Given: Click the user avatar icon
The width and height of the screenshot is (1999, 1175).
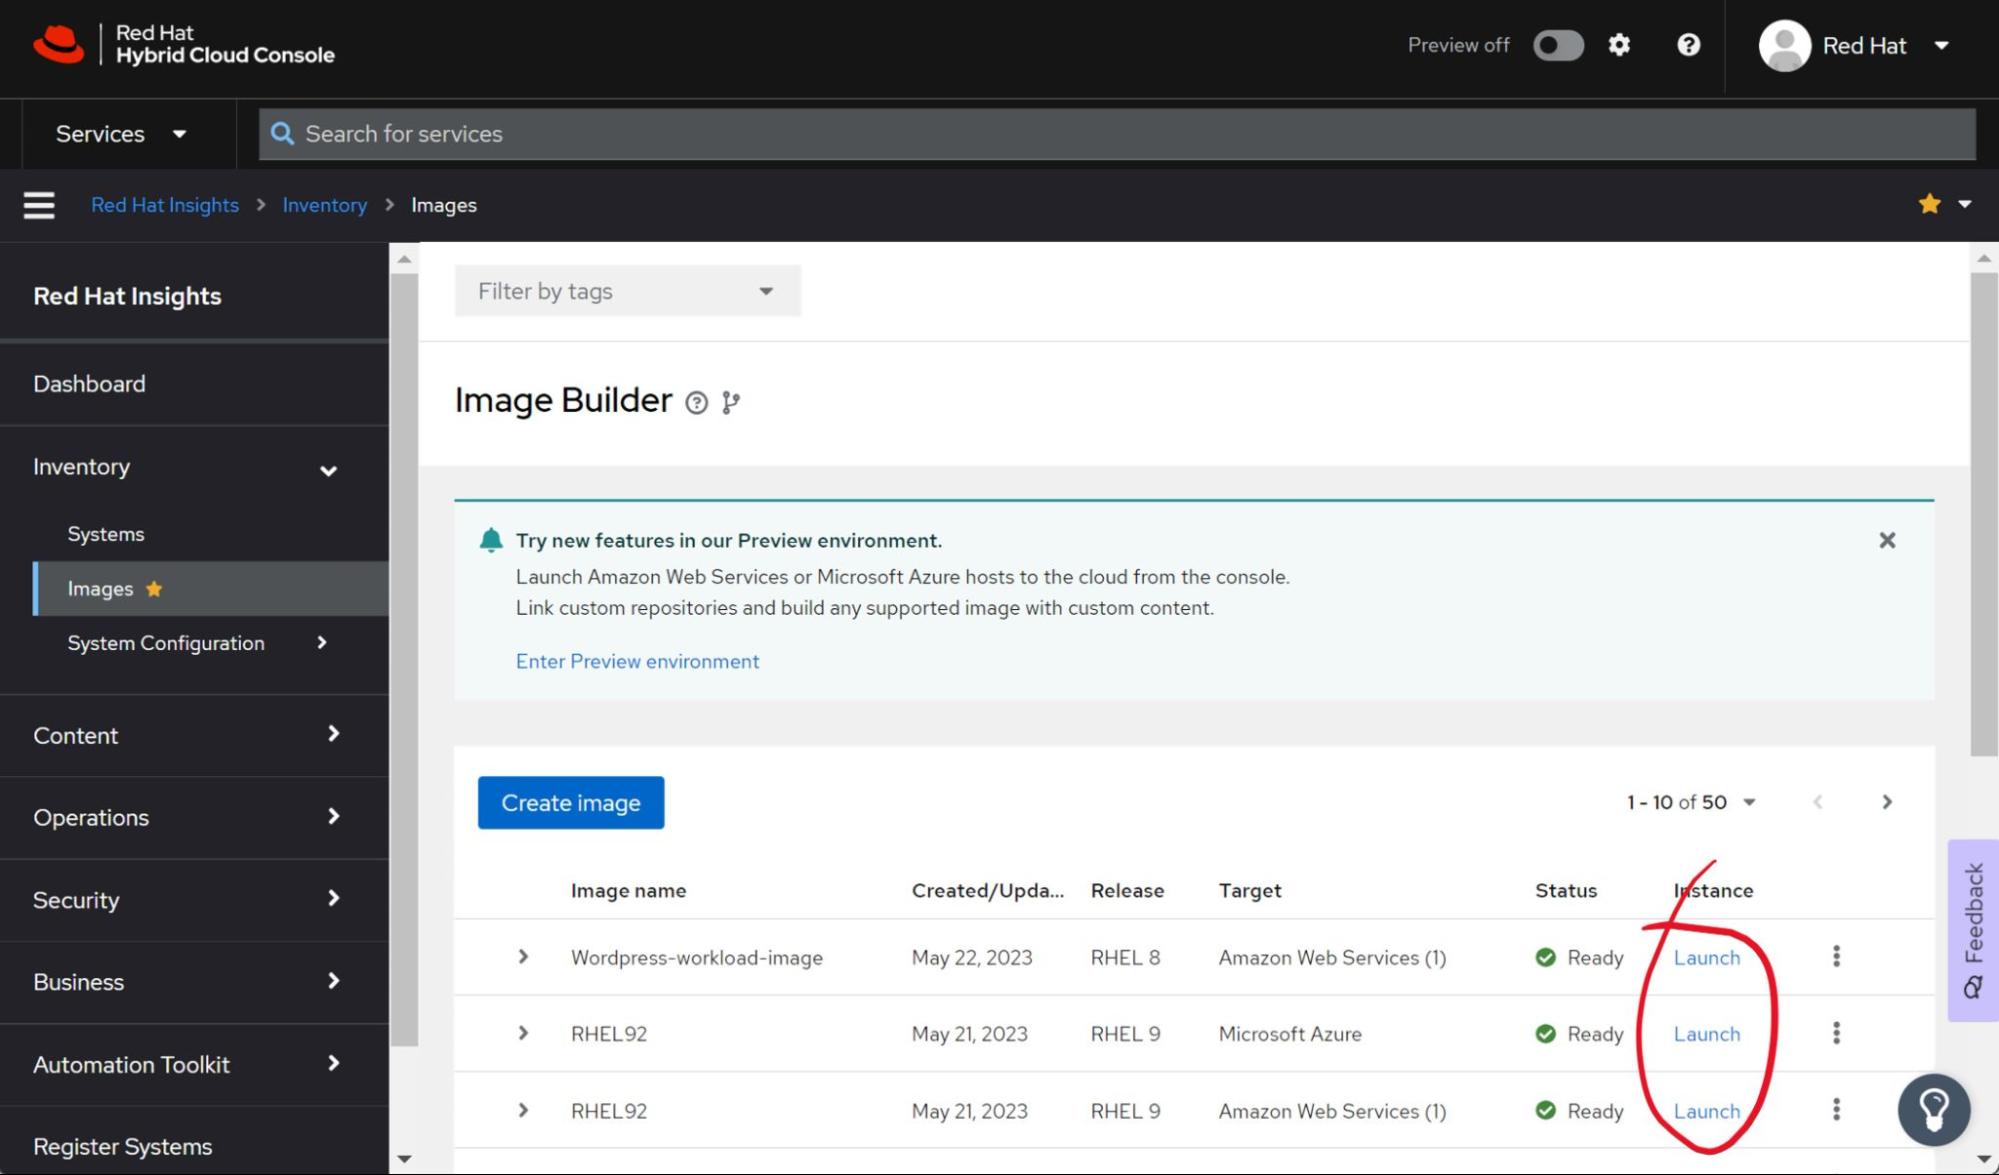Looking at the screenshot, I should (x=1785, y=45).
